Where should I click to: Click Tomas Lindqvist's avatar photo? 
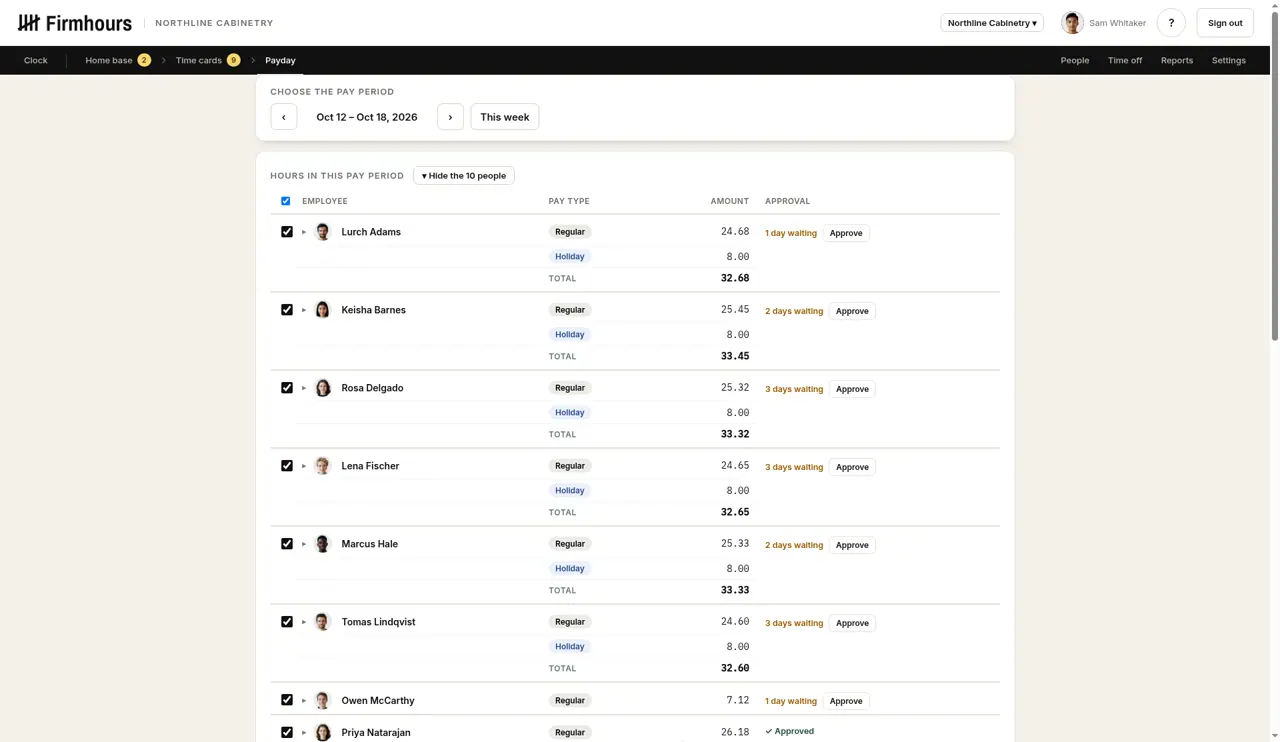[323, 622]
